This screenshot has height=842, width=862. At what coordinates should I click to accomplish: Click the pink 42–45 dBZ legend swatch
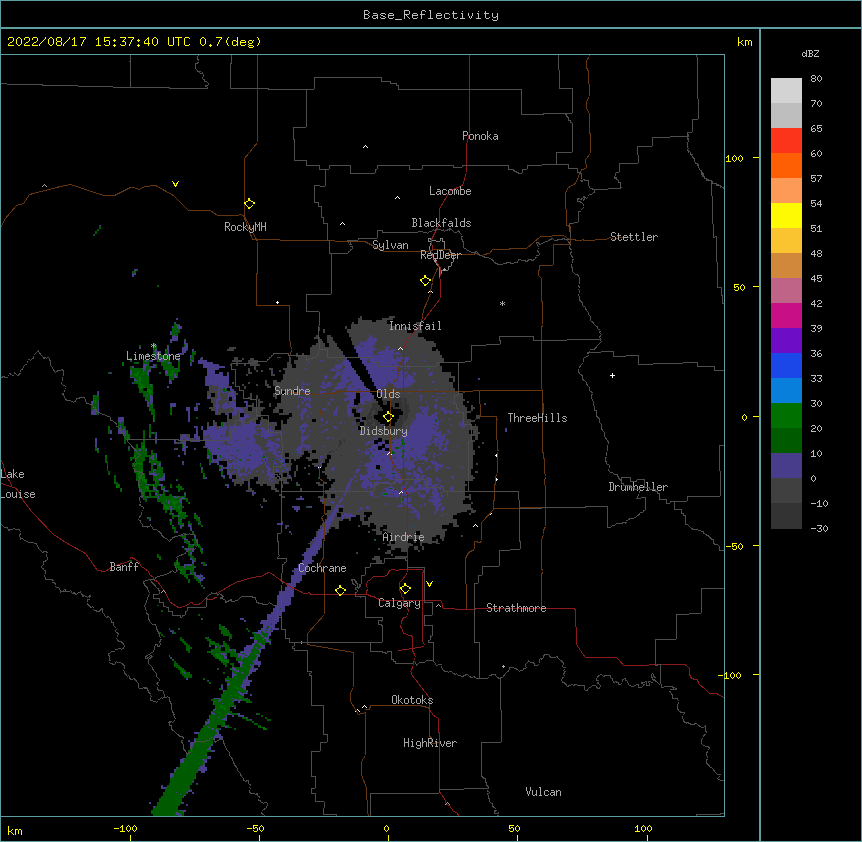[x=786, y=290]
